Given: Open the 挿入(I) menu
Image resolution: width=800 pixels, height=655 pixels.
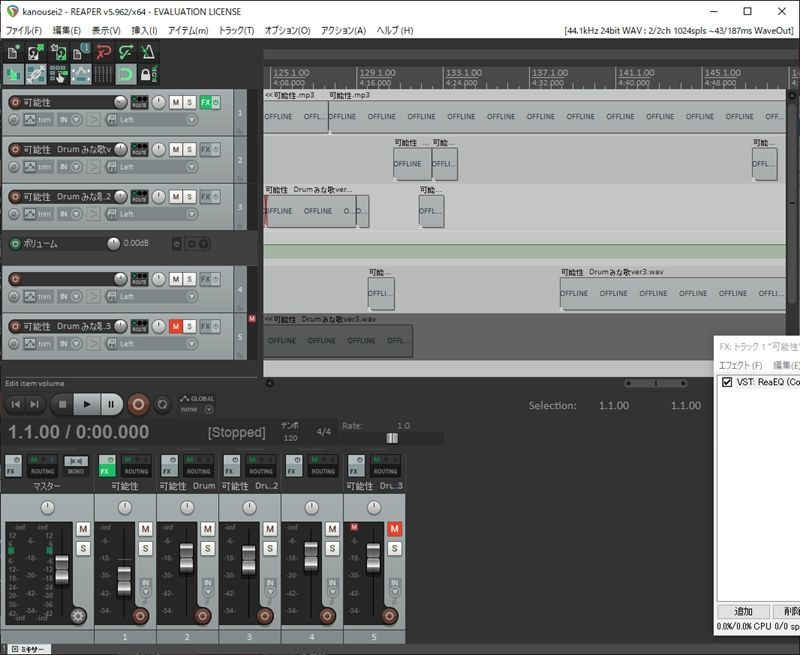Looking at the screenshot, I should 144,31.
